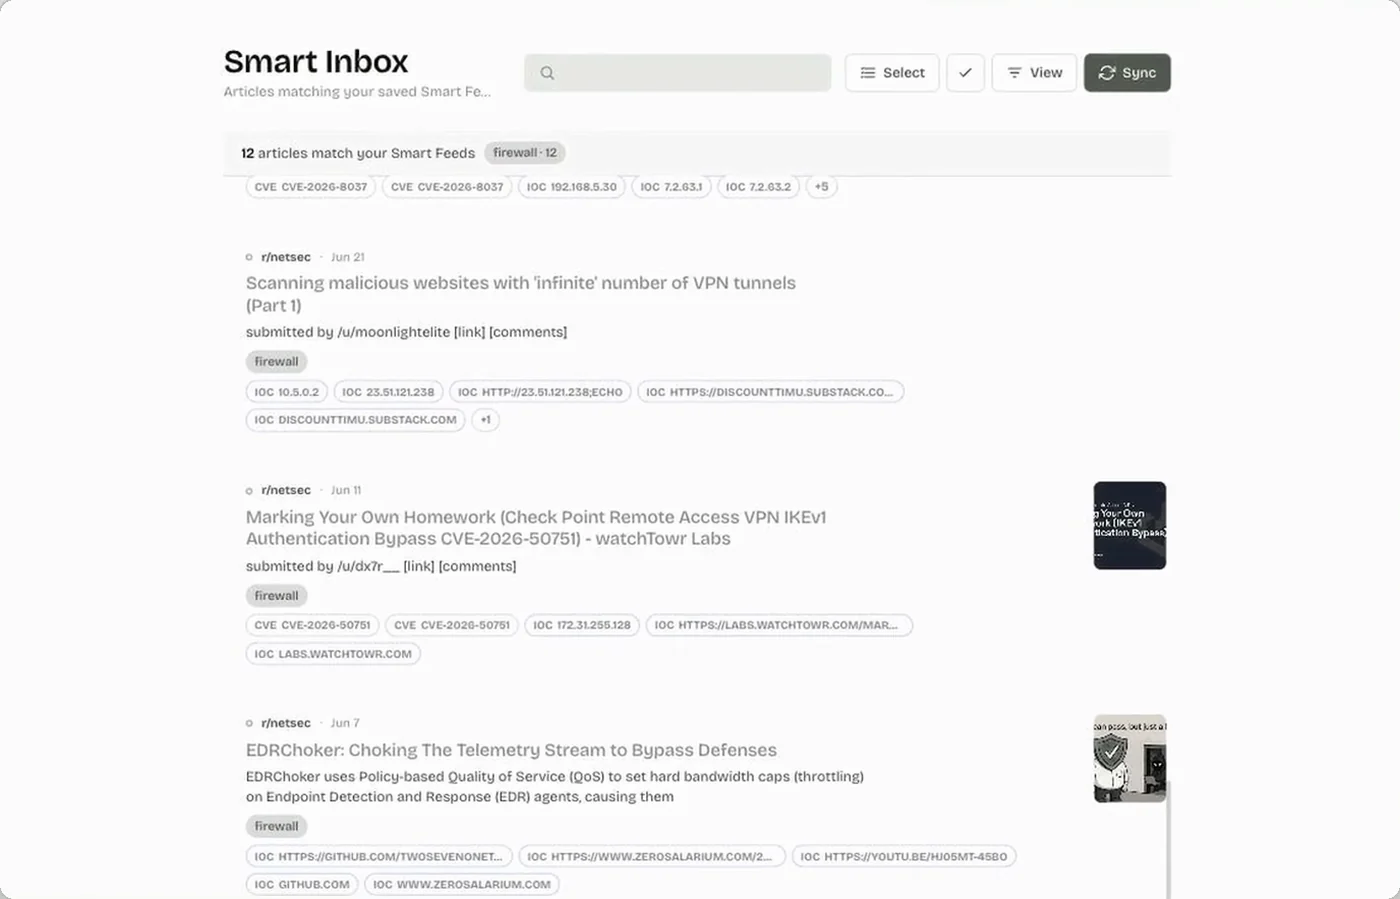Open the r/netsec source on Jun 21 article
This screenshot has height=899, width=1400.
[x=286, y=257]
